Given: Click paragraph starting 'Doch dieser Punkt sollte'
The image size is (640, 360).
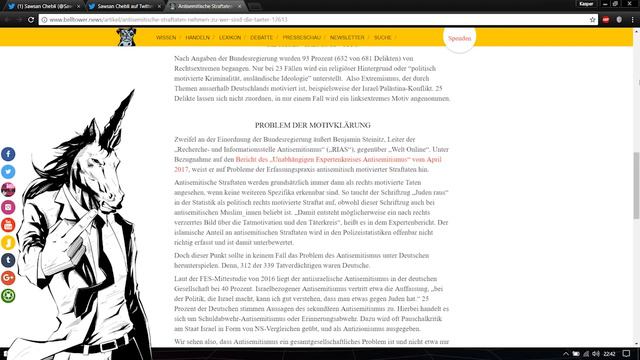Looking at the screenshot, I should [x=302, y=260].
